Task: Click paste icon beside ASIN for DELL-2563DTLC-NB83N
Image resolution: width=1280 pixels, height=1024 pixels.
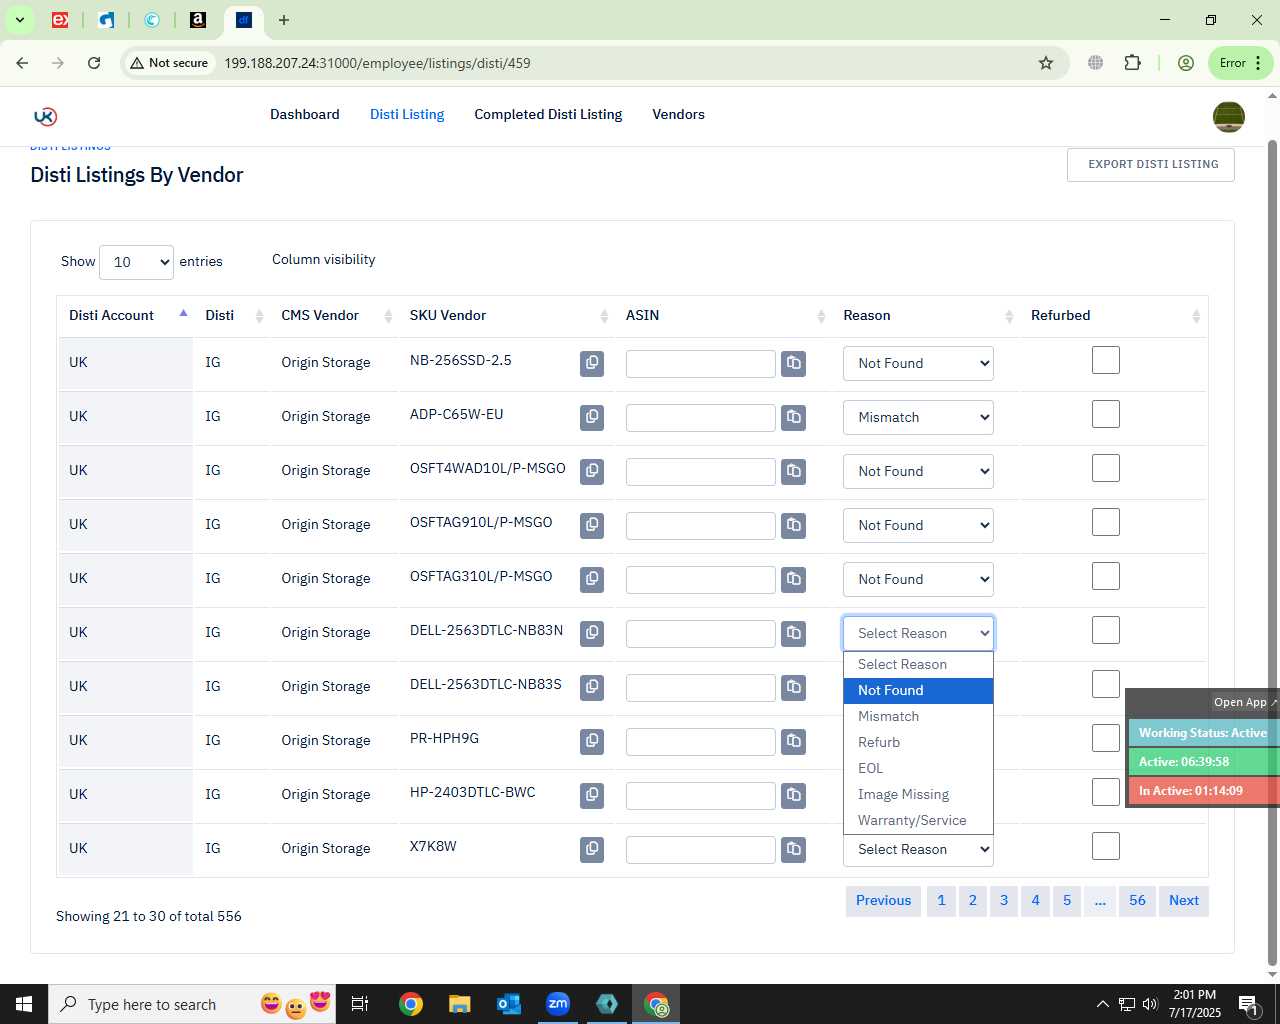Action: (794, 633)
